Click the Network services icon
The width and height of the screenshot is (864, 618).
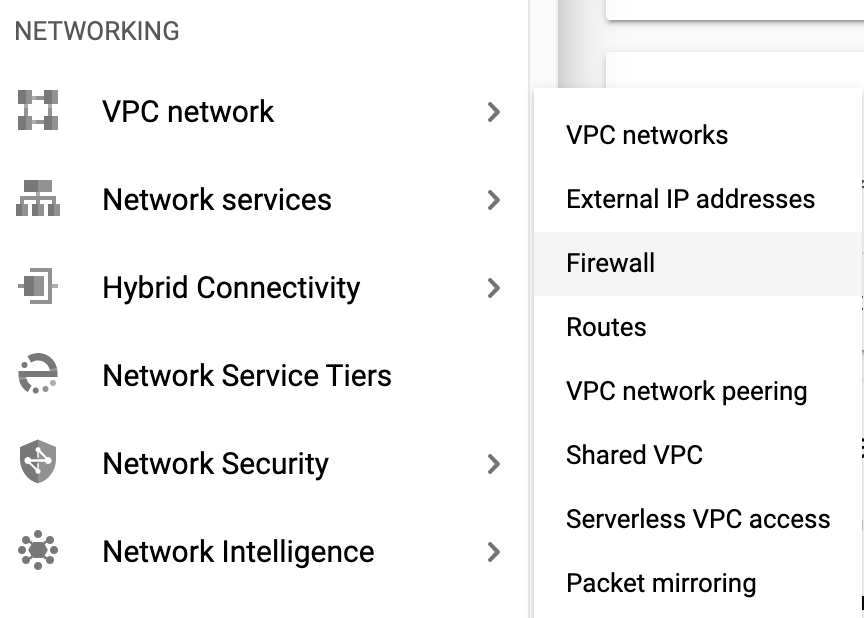tap(37, 200)
